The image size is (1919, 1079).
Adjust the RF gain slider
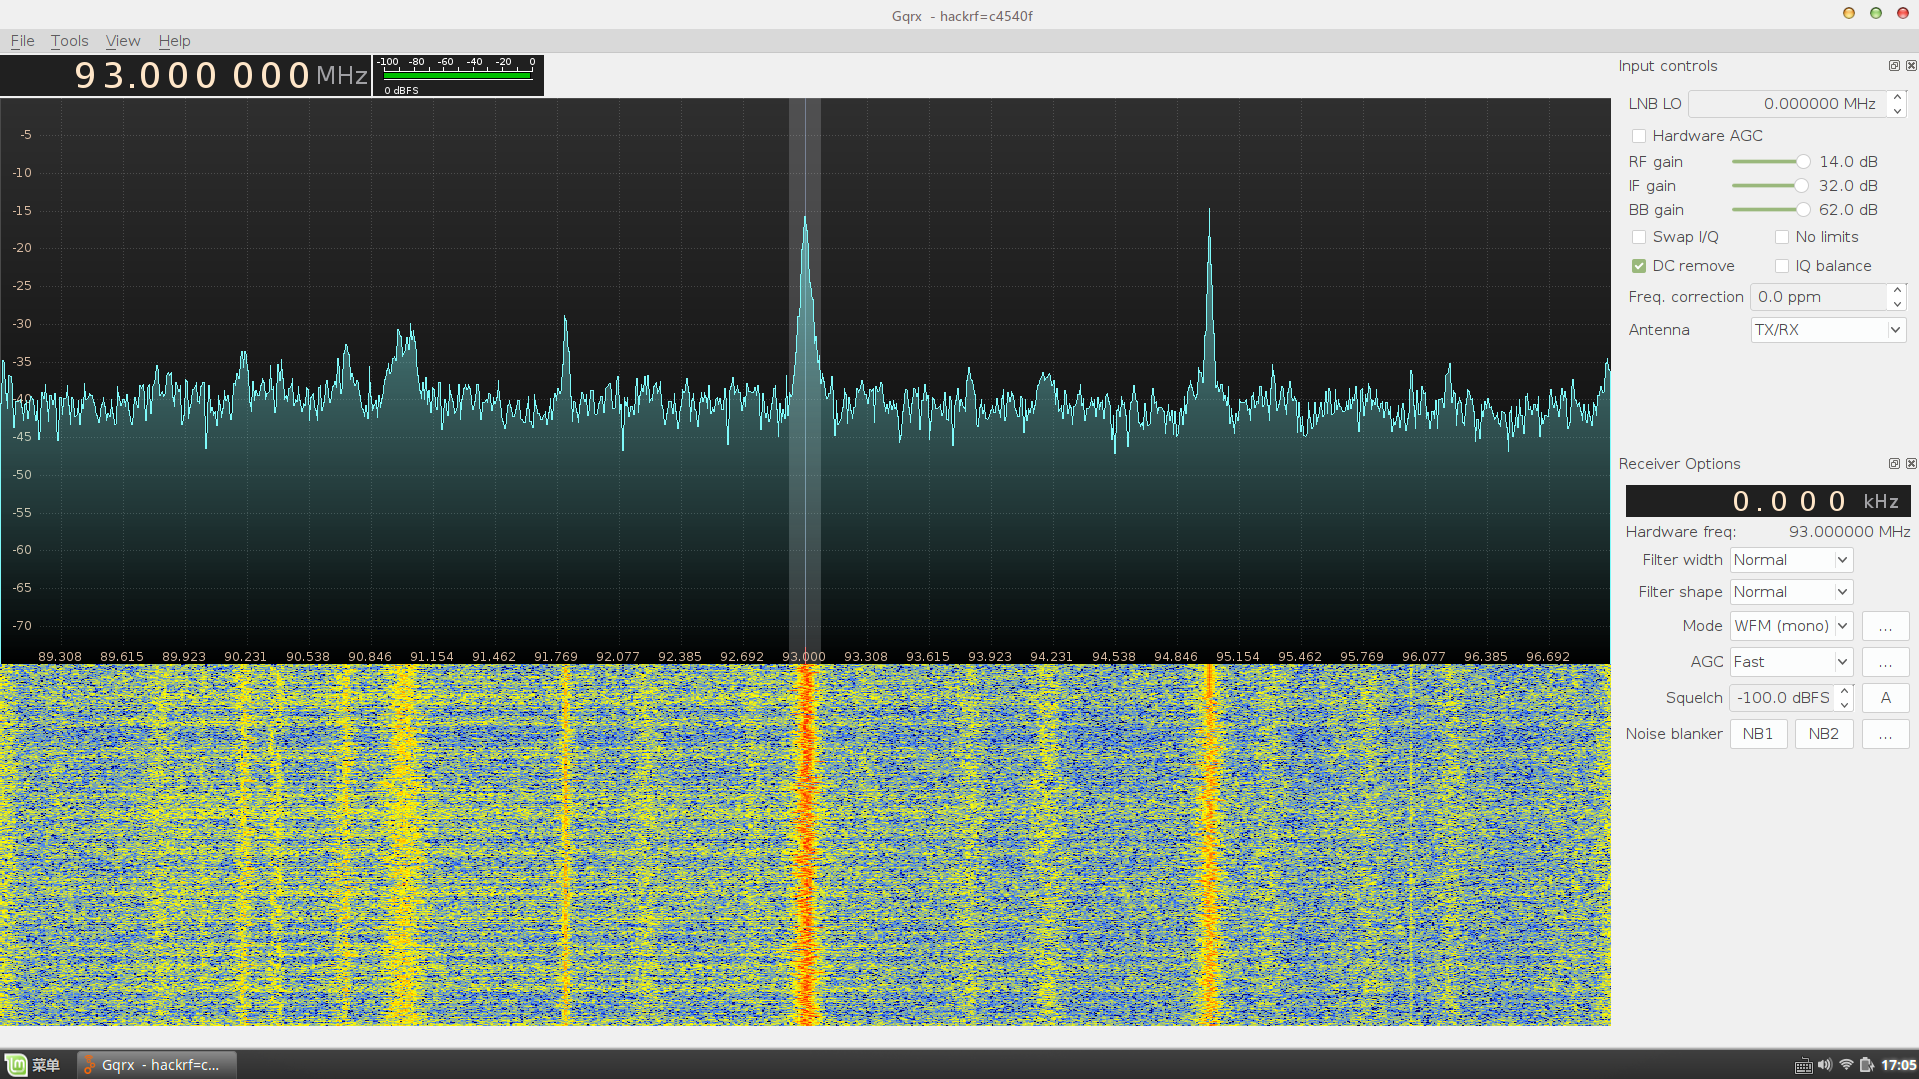click(1770, 162)
